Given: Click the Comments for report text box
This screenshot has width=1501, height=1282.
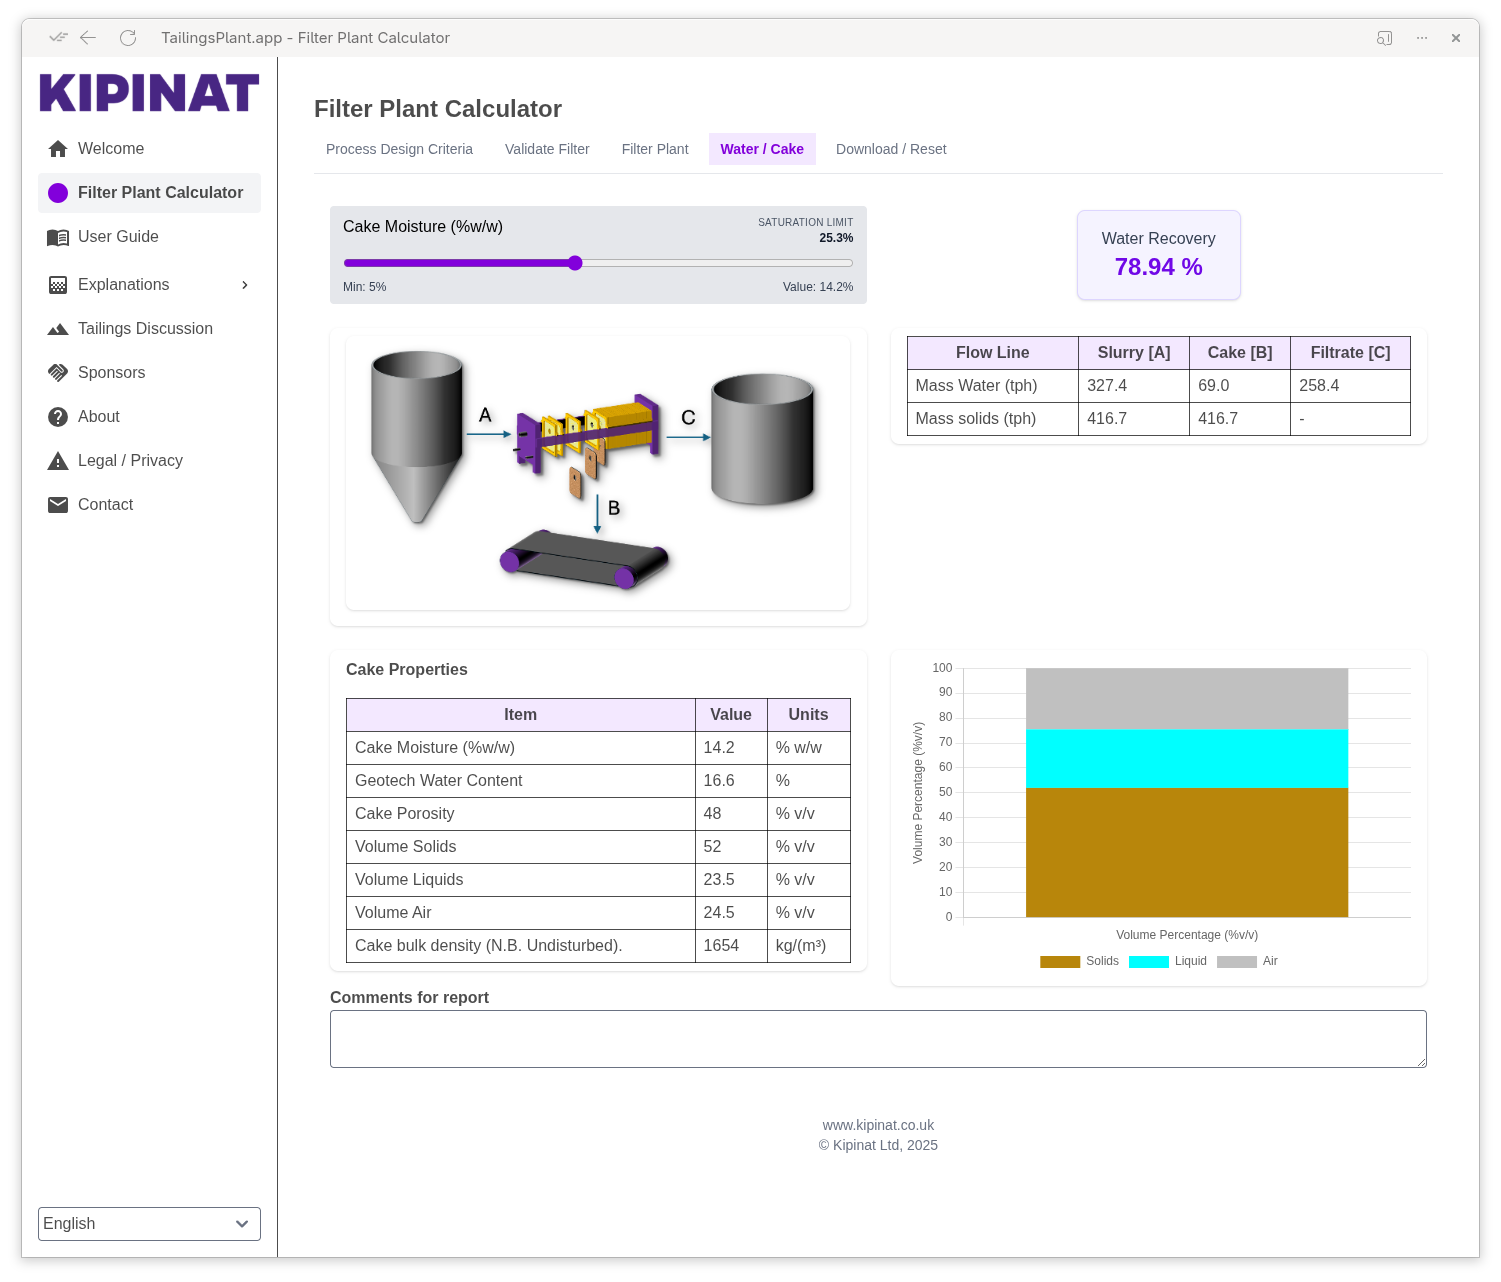Looking at the screenshot, I should click(877, 1039).
